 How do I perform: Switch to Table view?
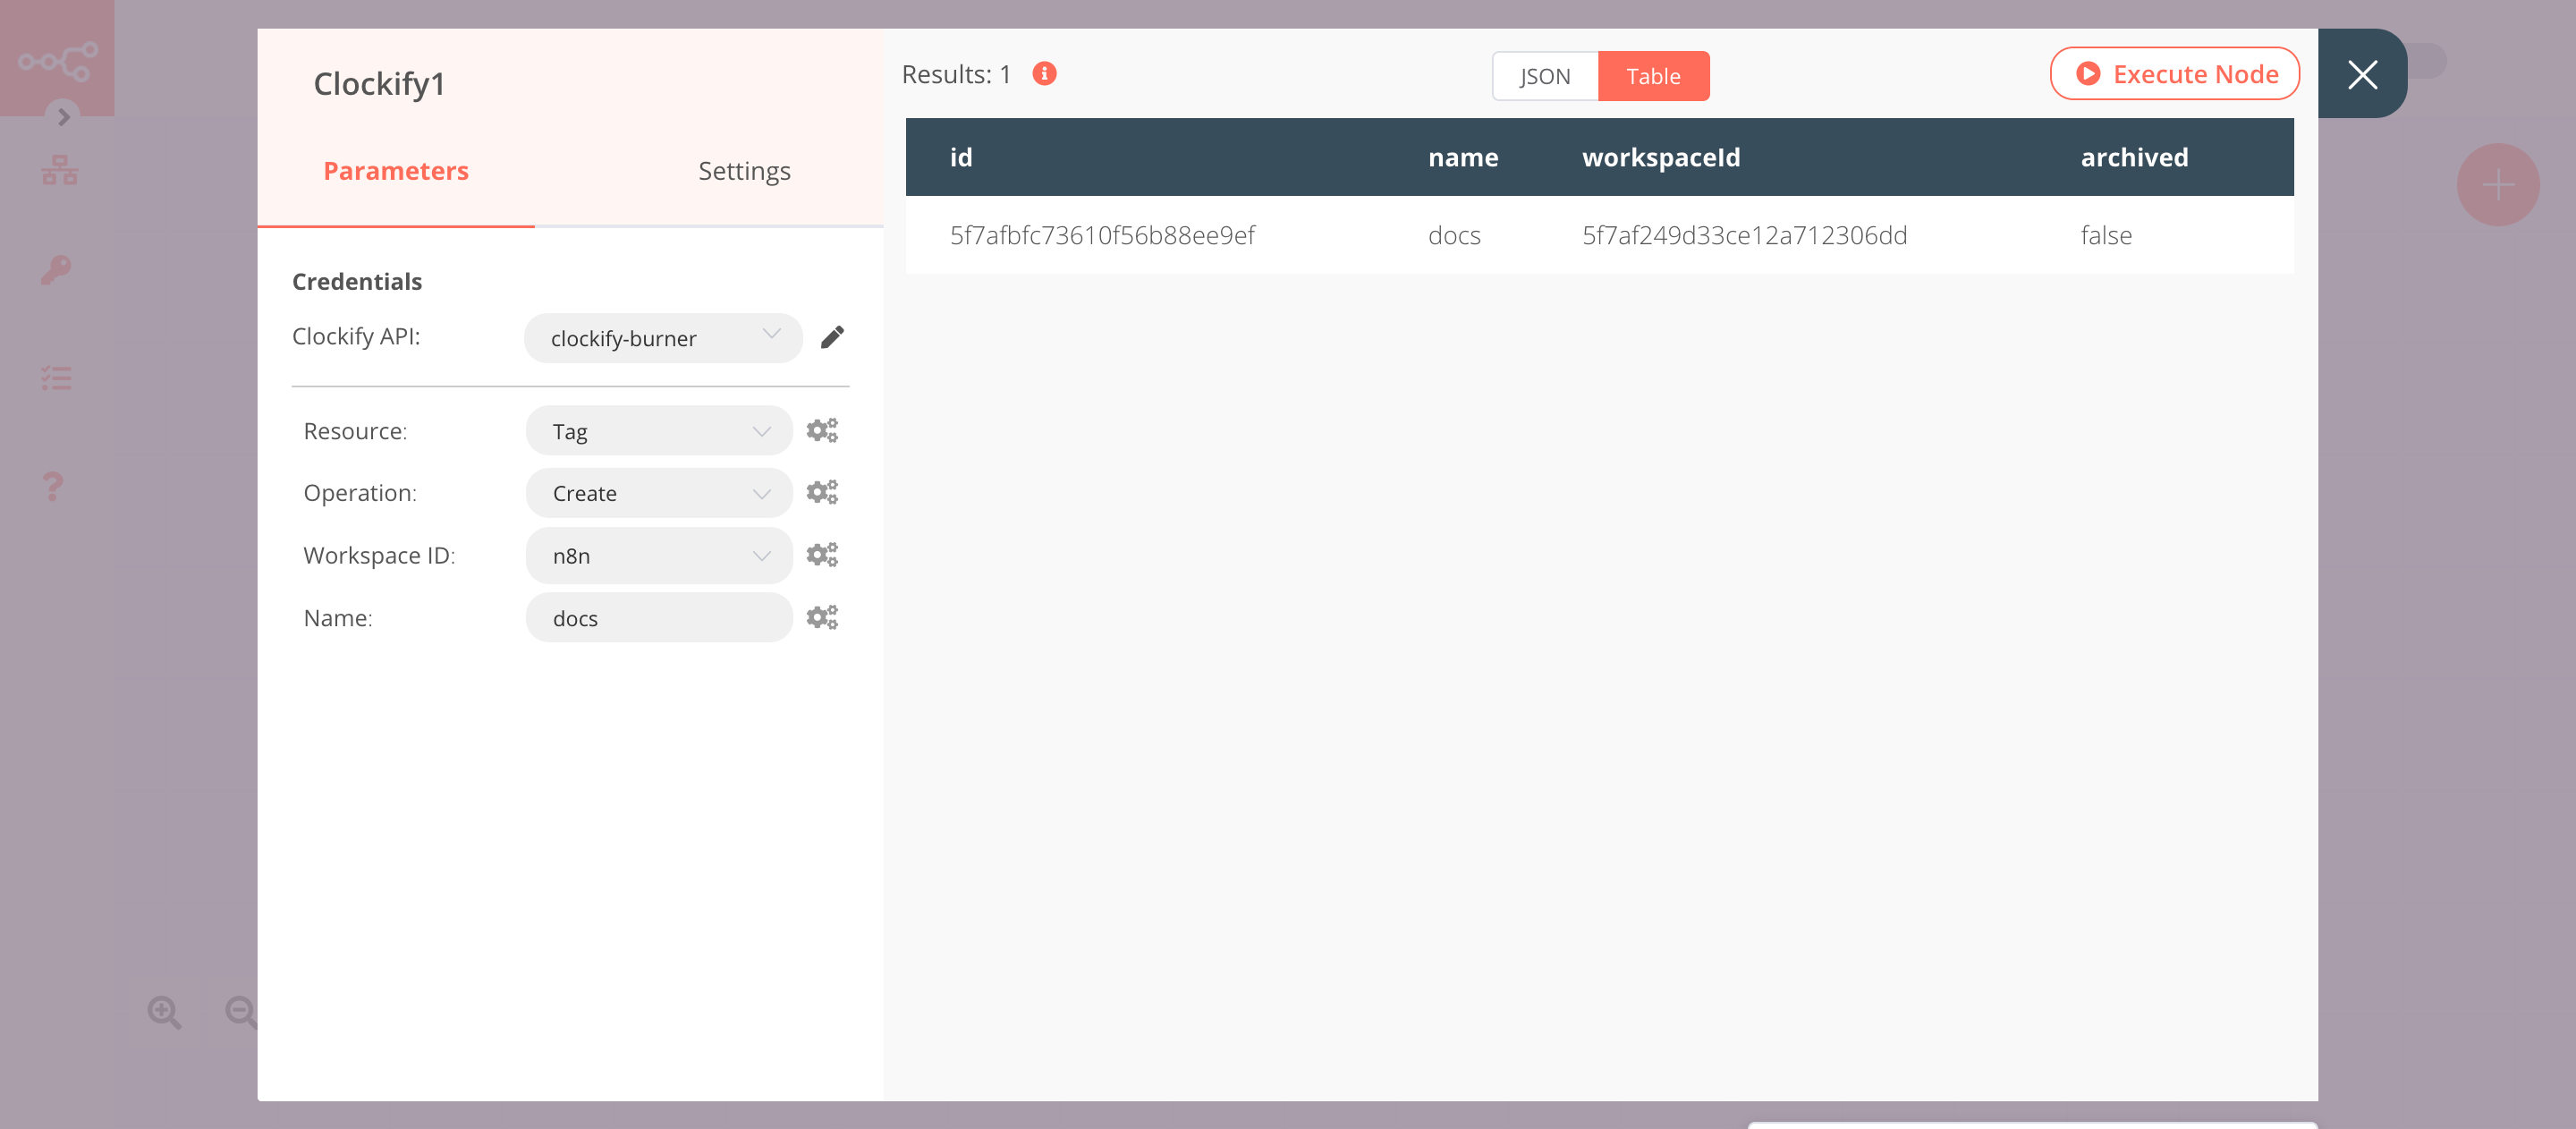pyautogui.click(x=1653, y=76)
